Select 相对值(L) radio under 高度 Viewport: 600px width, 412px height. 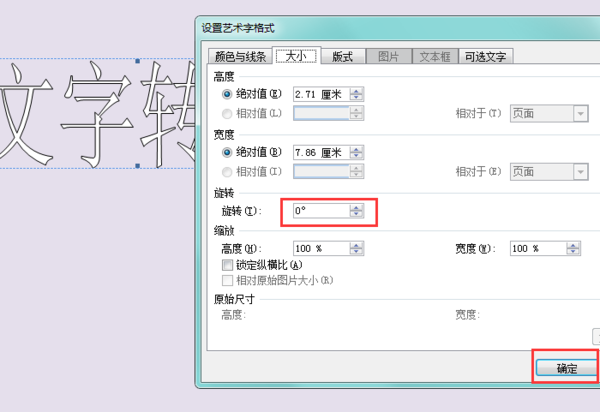tap(227, 114)
